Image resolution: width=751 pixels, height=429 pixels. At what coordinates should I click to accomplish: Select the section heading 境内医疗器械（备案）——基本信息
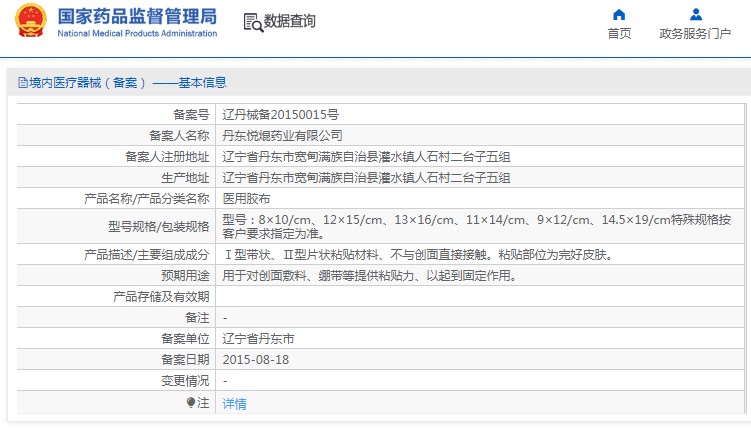pyautogui.click(x=127, y=83)
